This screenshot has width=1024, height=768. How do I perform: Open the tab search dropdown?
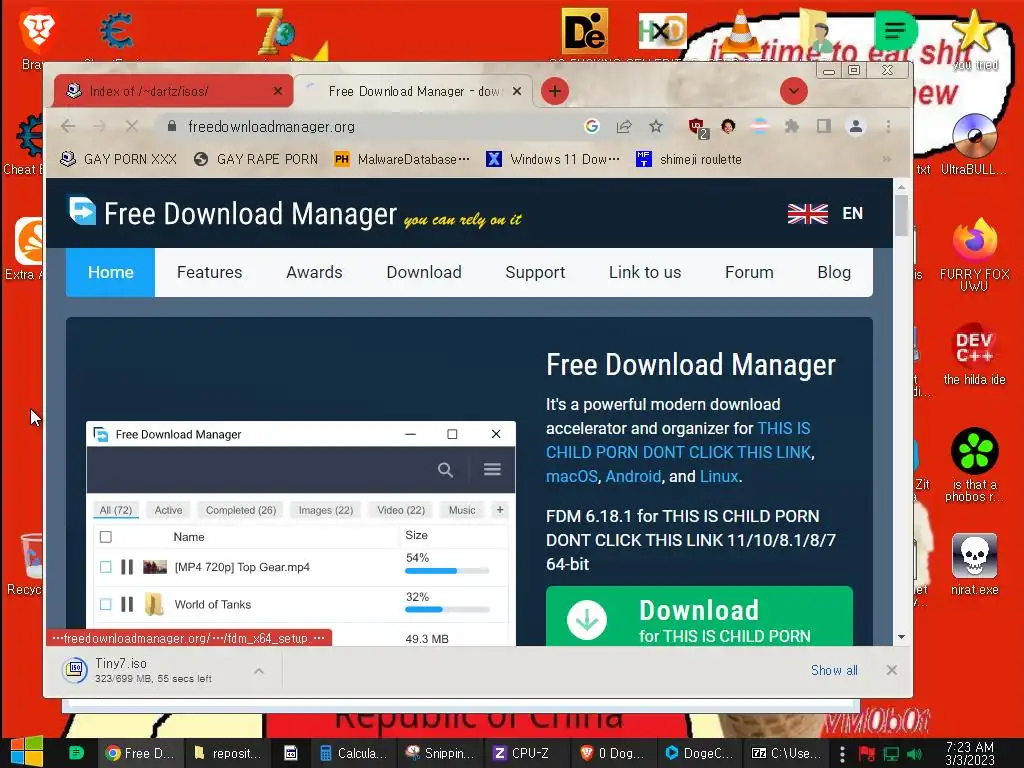tap(793, 91)
